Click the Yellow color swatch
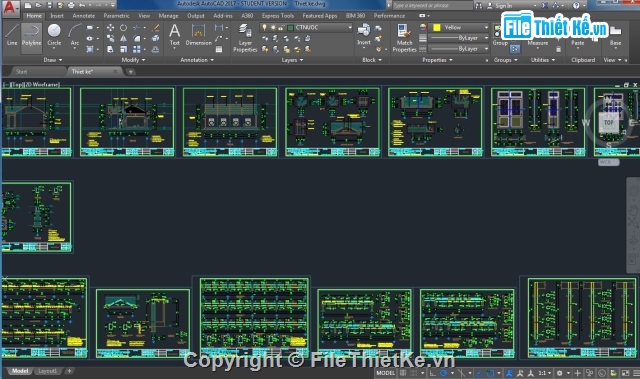The width and height of the screenshot is (640, 379). tap(437, 27)
